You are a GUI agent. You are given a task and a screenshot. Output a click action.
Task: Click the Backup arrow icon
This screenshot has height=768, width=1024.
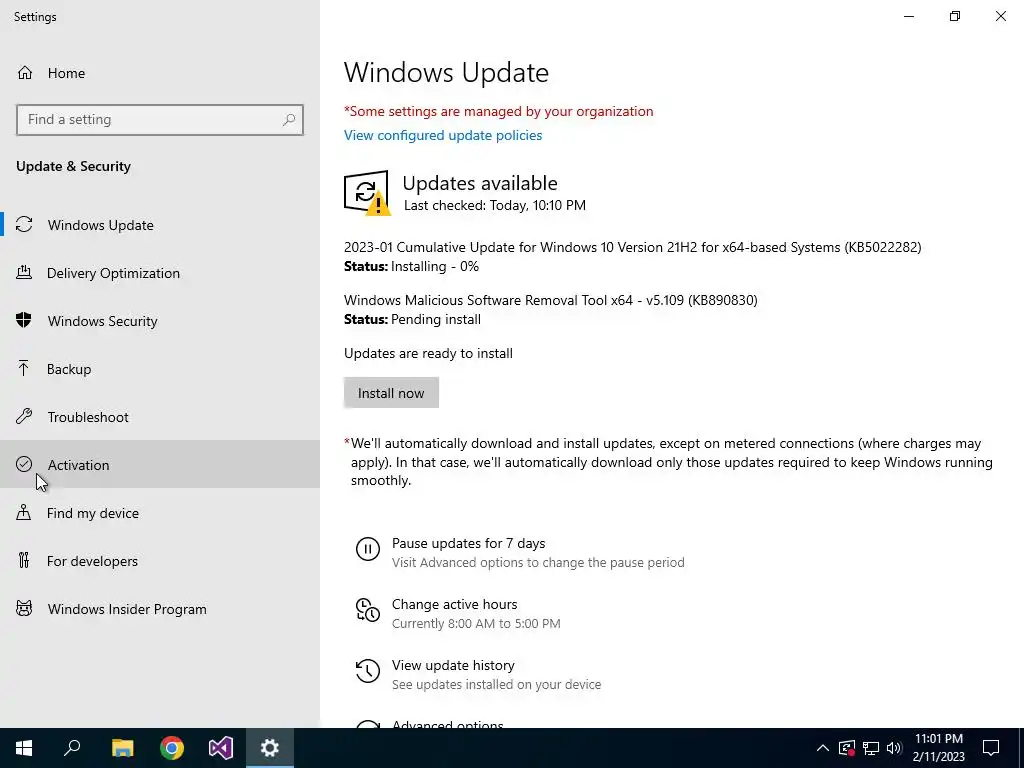24,368
